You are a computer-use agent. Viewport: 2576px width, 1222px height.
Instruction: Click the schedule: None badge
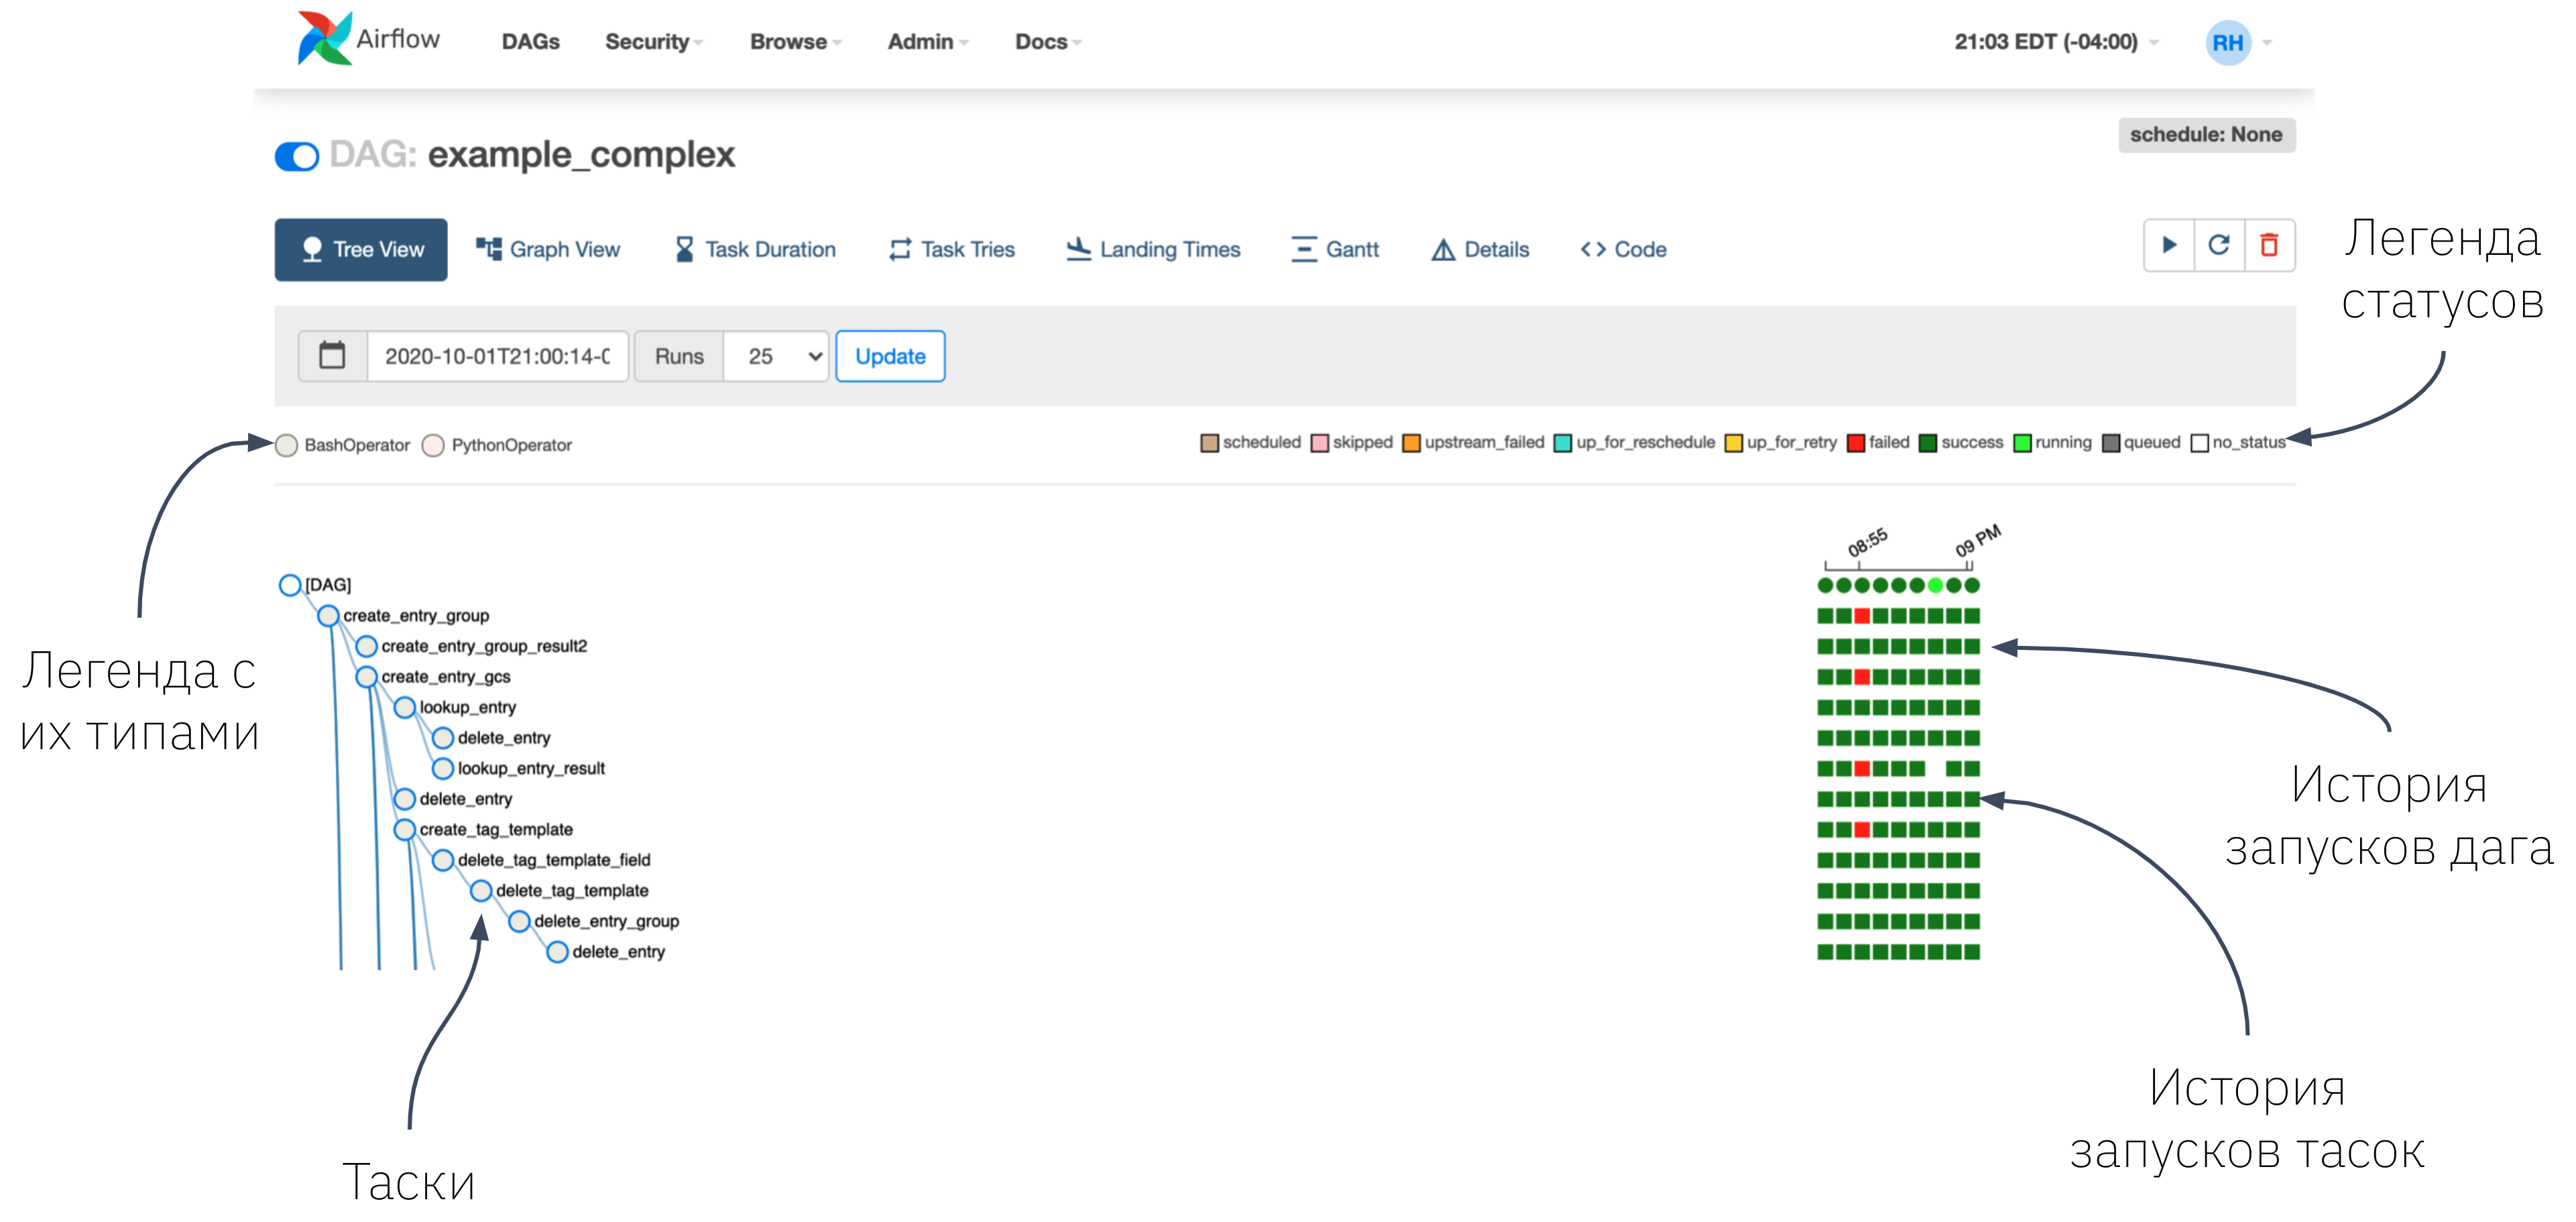point(2206,135)
